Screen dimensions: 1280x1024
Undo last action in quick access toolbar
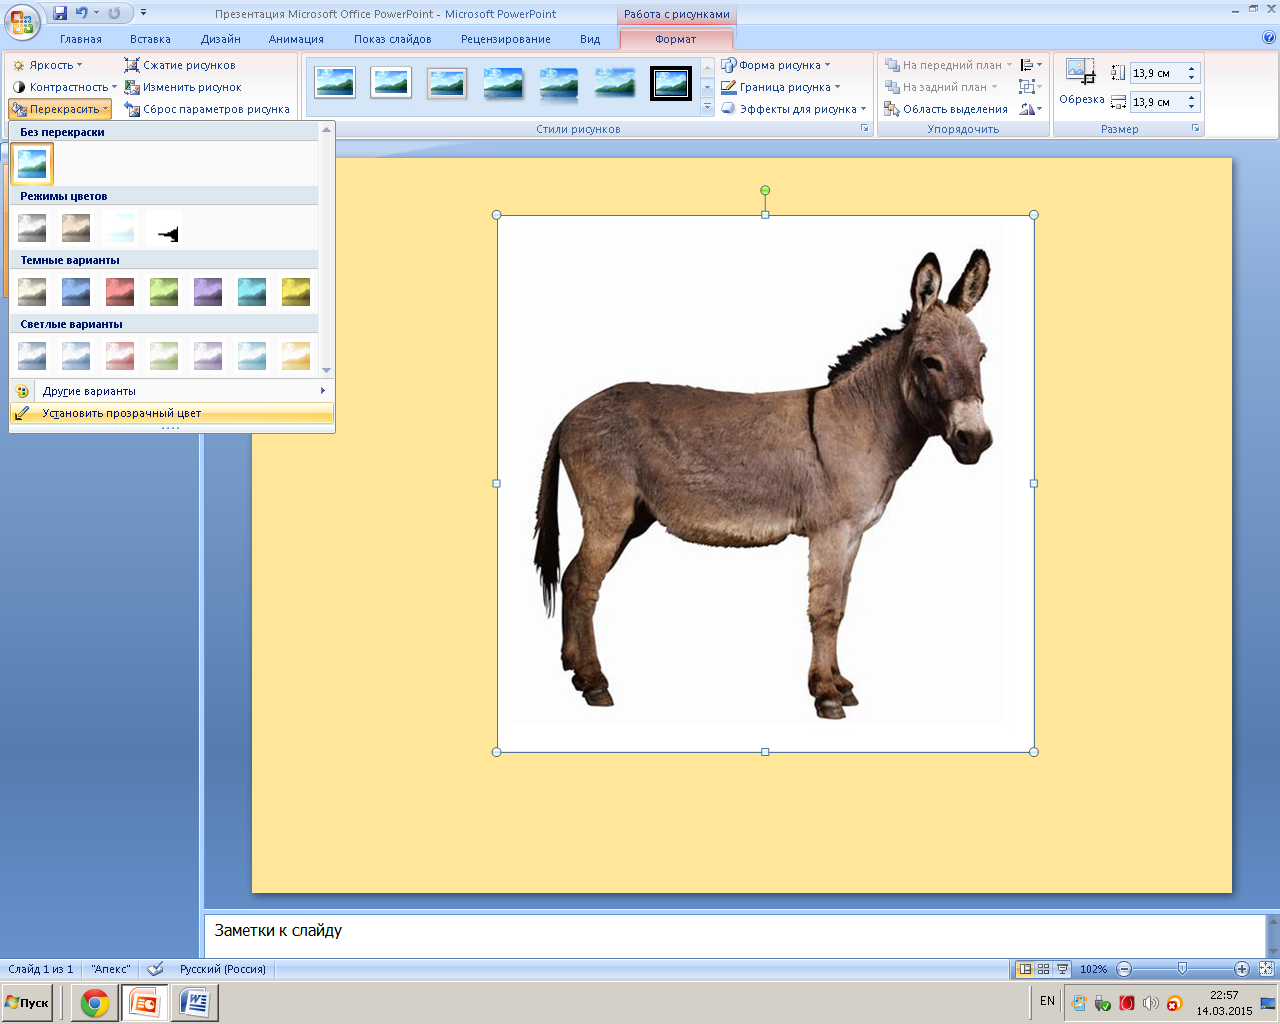[81, 13]
